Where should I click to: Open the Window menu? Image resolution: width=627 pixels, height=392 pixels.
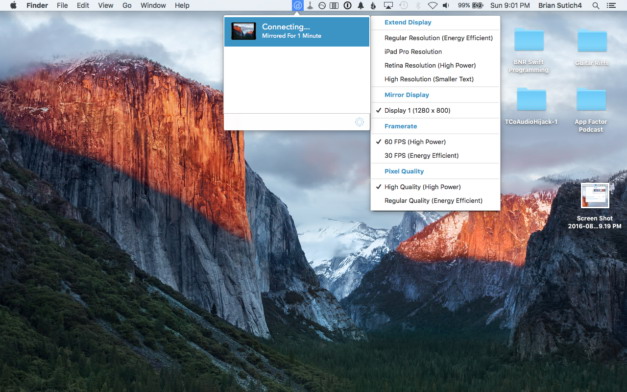click(153, 6)
